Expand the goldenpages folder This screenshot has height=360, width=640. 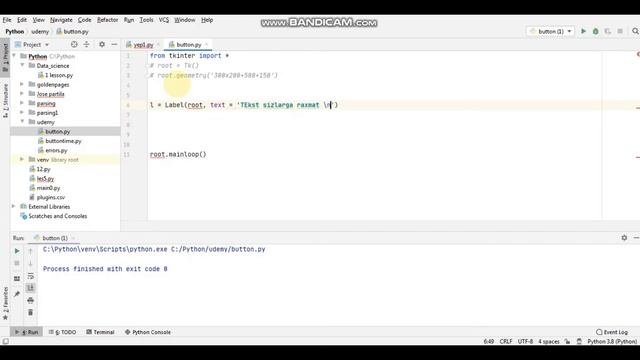22,84
